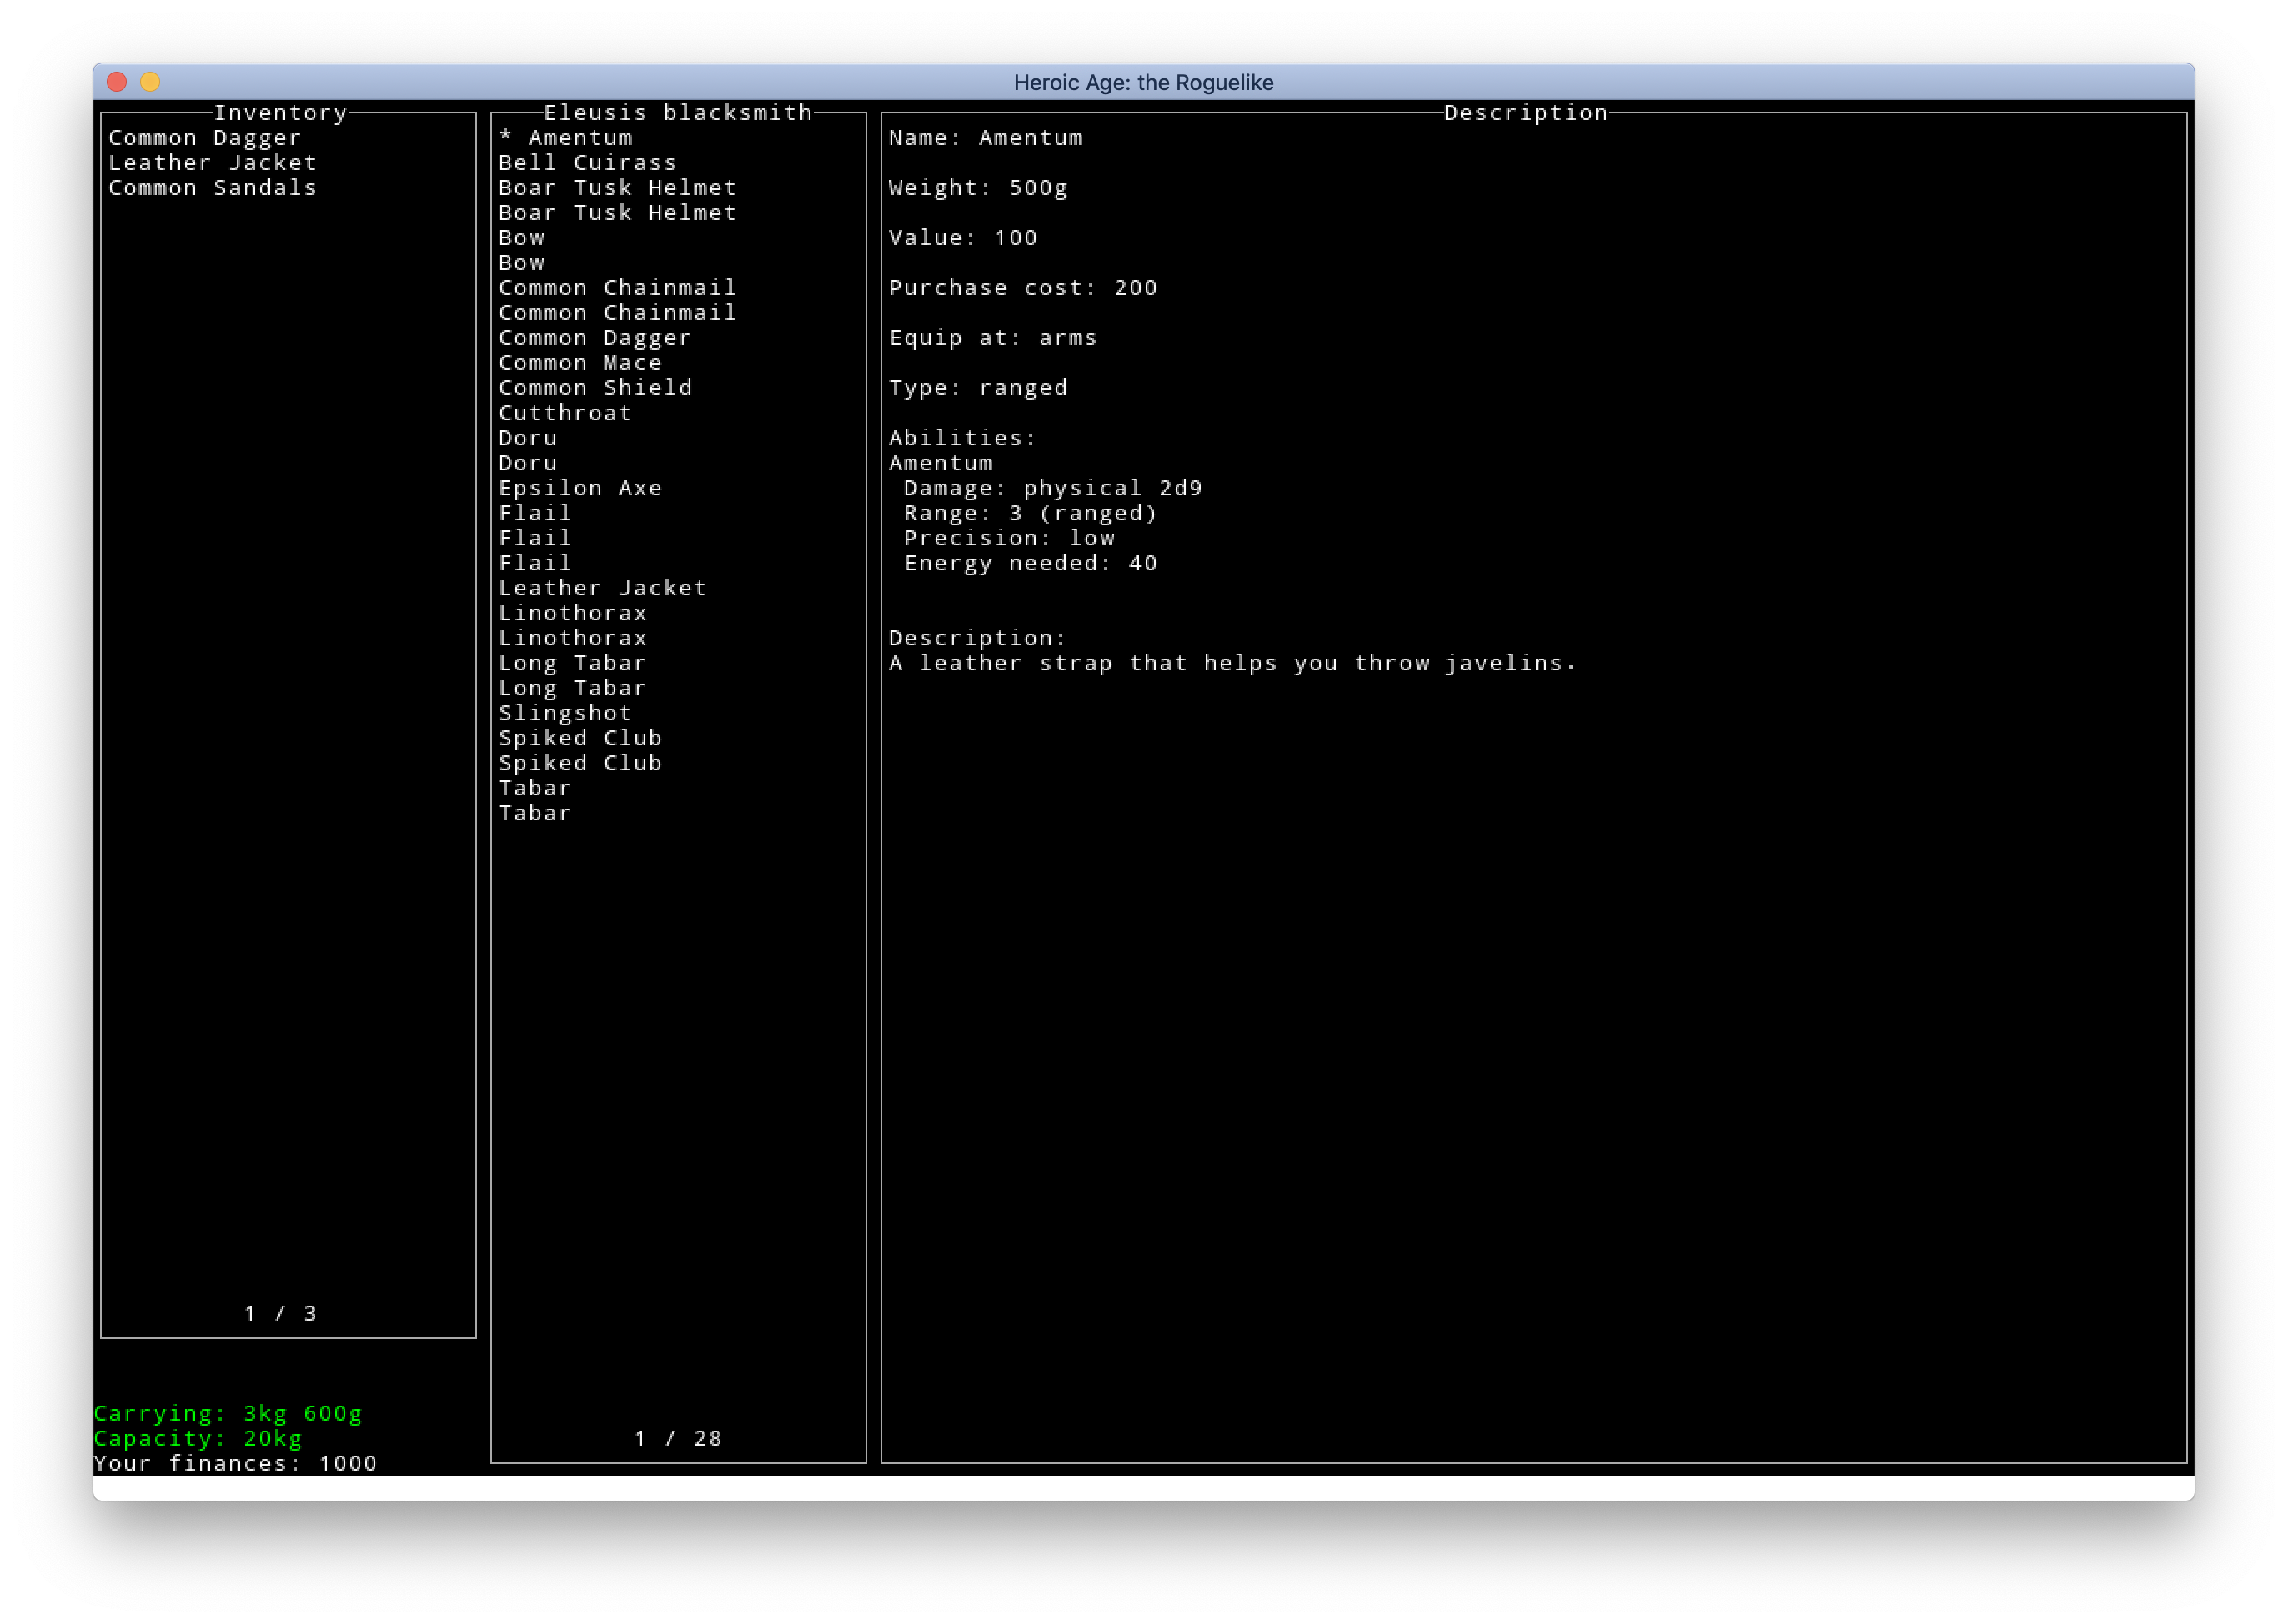Screen dimensions: 2288x1624
Task: Select Common Dagger in the blacksmith list
Action: 595,338
